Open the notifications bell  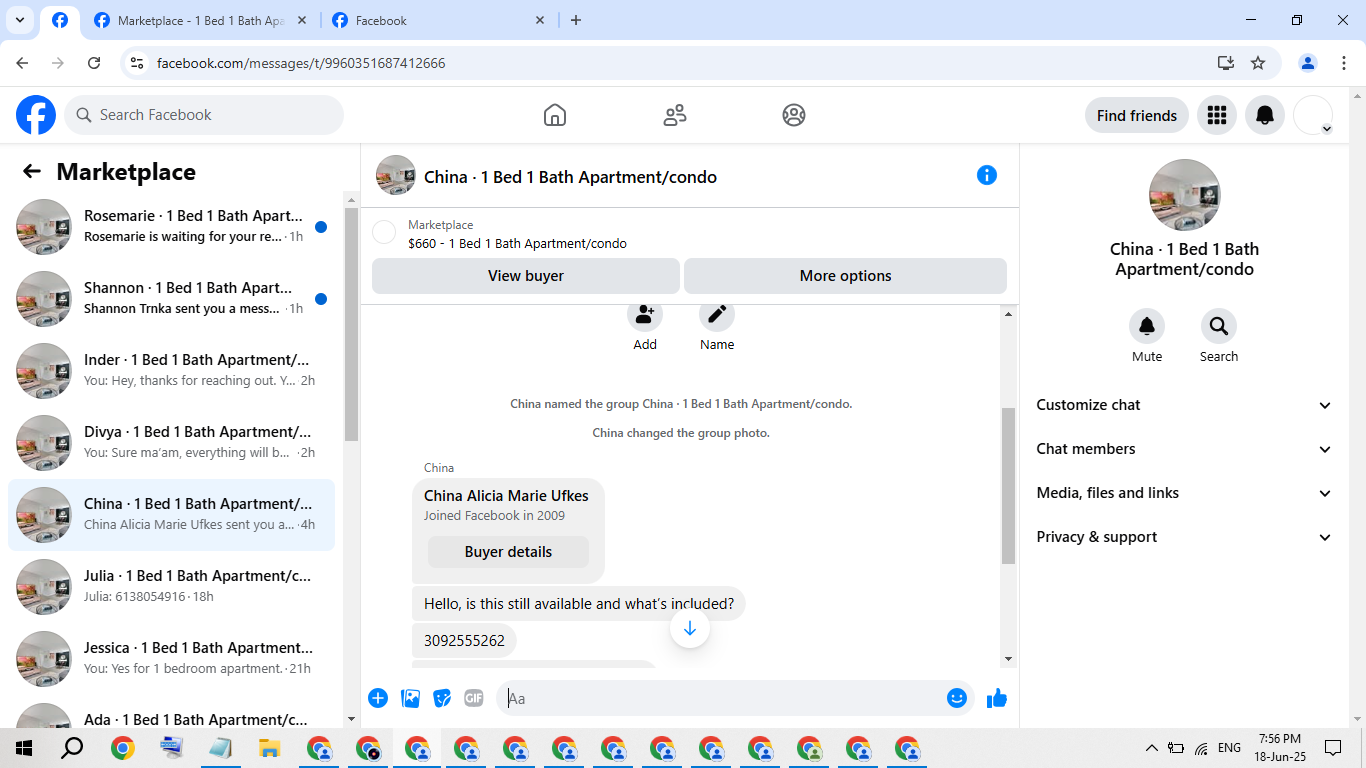point(1265,115)
